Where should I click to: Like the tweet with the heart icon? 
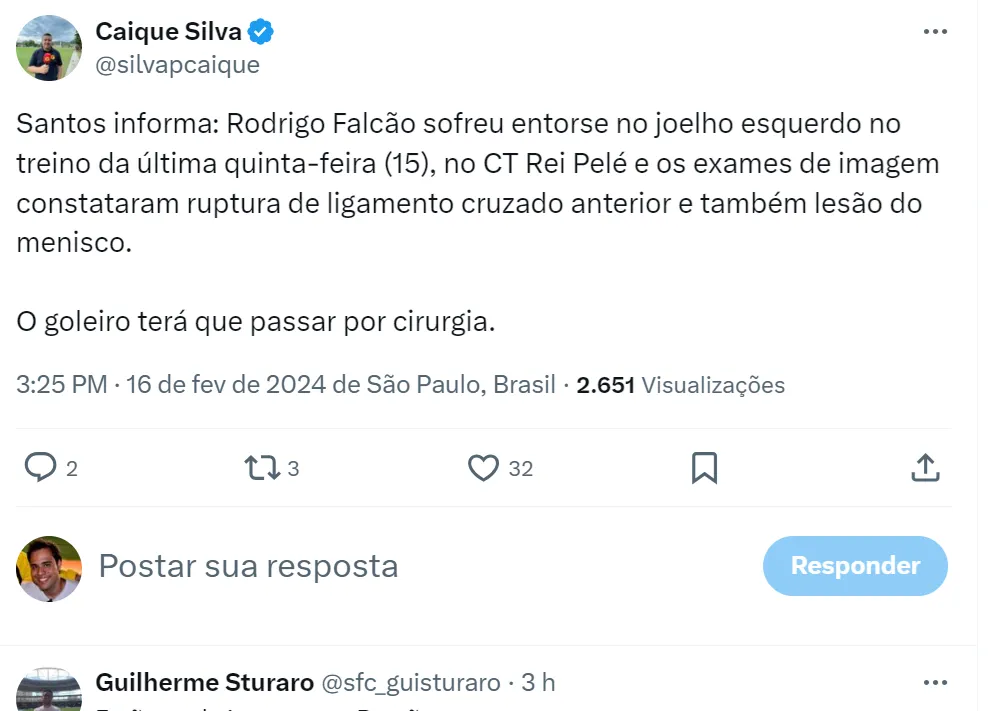click(x=484, y=467)
